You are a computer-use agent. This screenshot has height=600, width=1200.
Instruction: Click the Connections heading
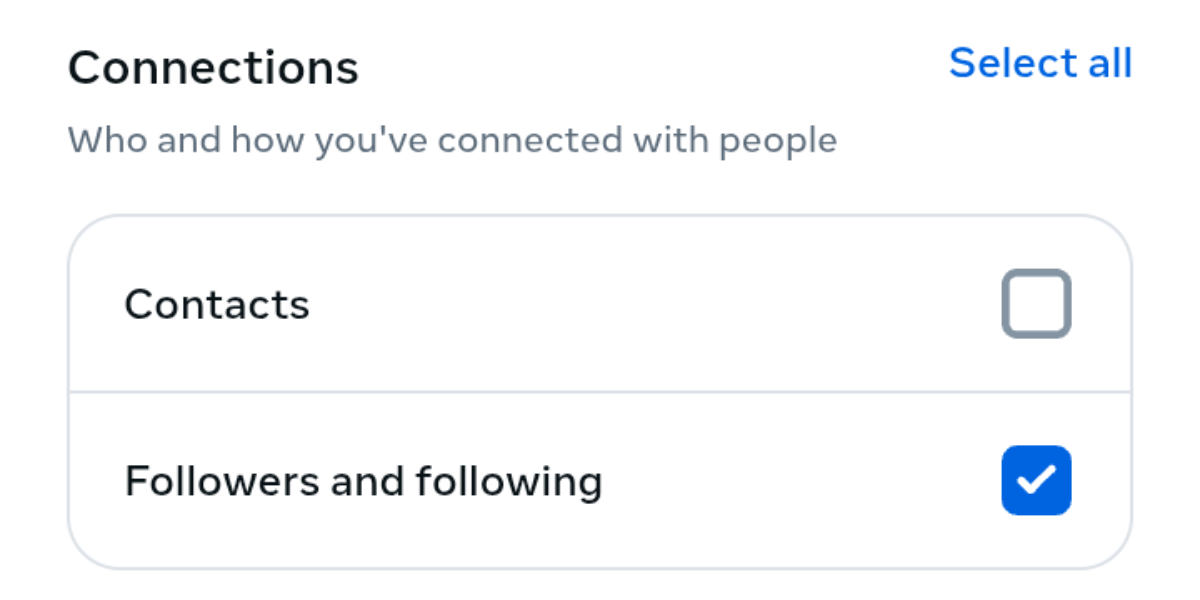[213, 66]
